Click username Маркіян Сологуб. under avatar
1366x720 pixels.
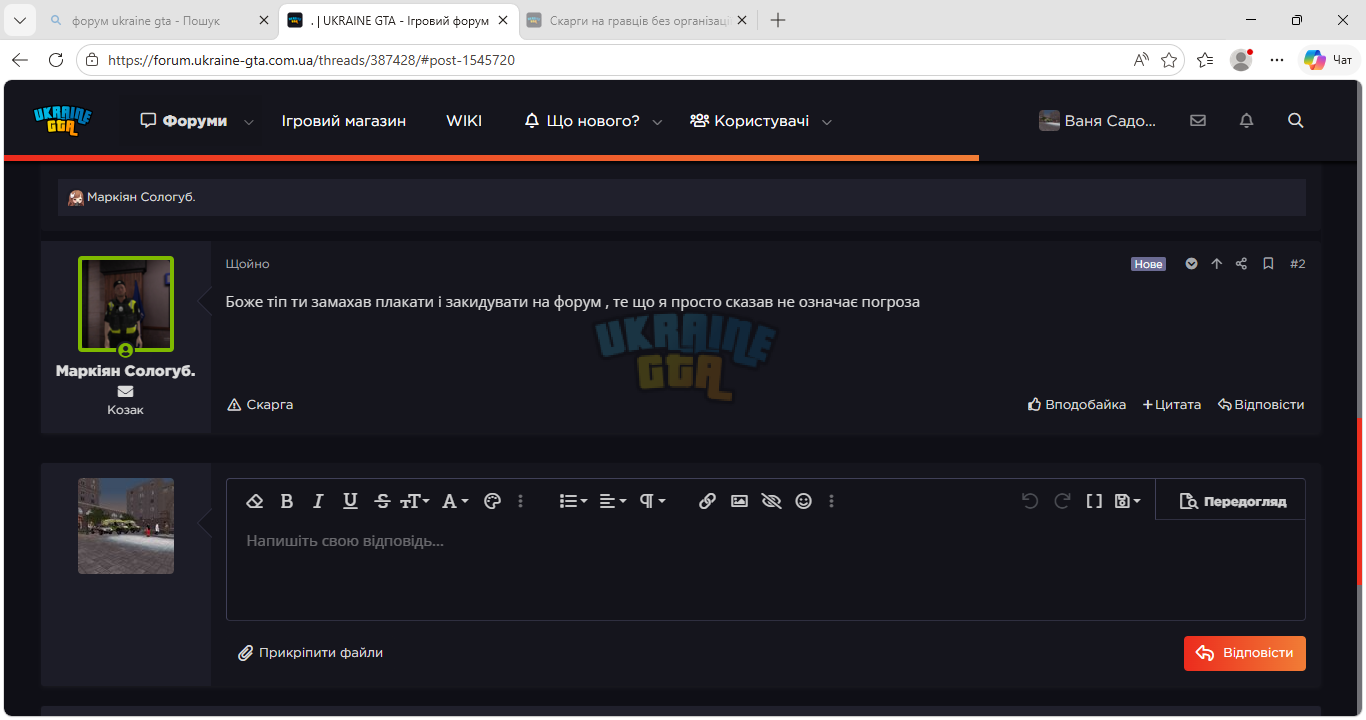[x=126, y=371]
